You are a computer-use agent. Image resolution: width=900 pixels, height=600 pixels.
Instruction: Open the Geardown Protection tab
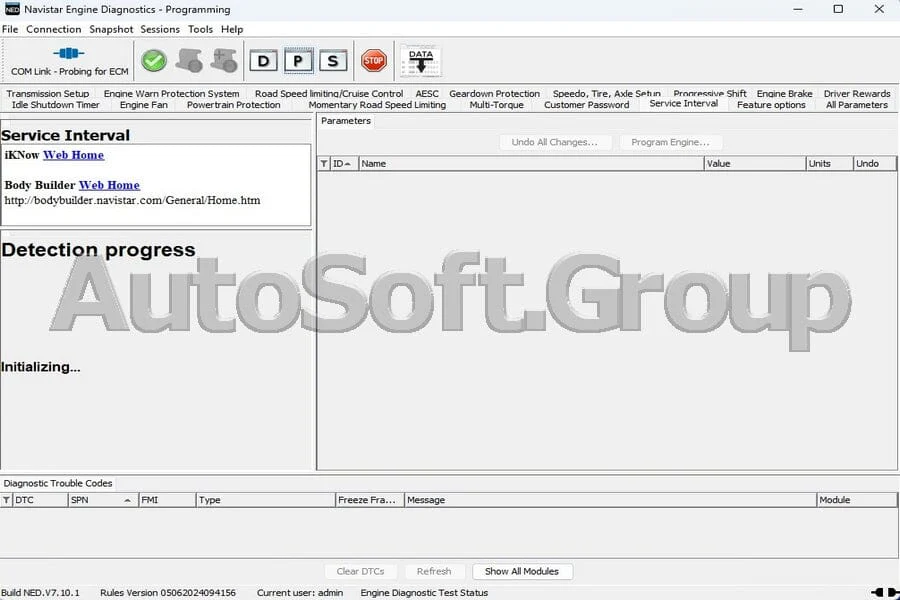pos(494,94)
